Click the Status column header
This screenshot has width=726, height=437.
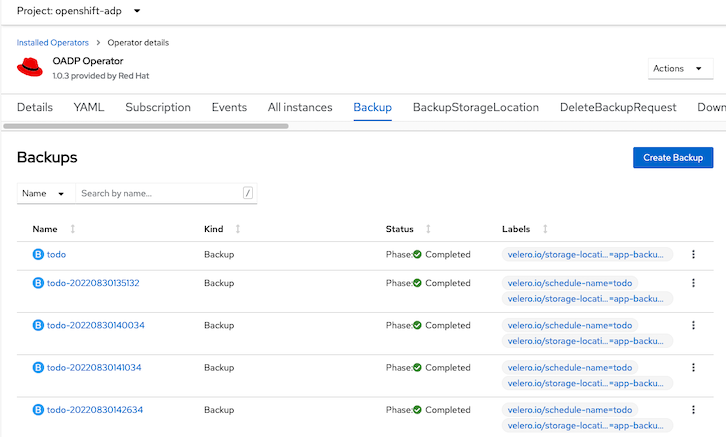coord(400,229)
